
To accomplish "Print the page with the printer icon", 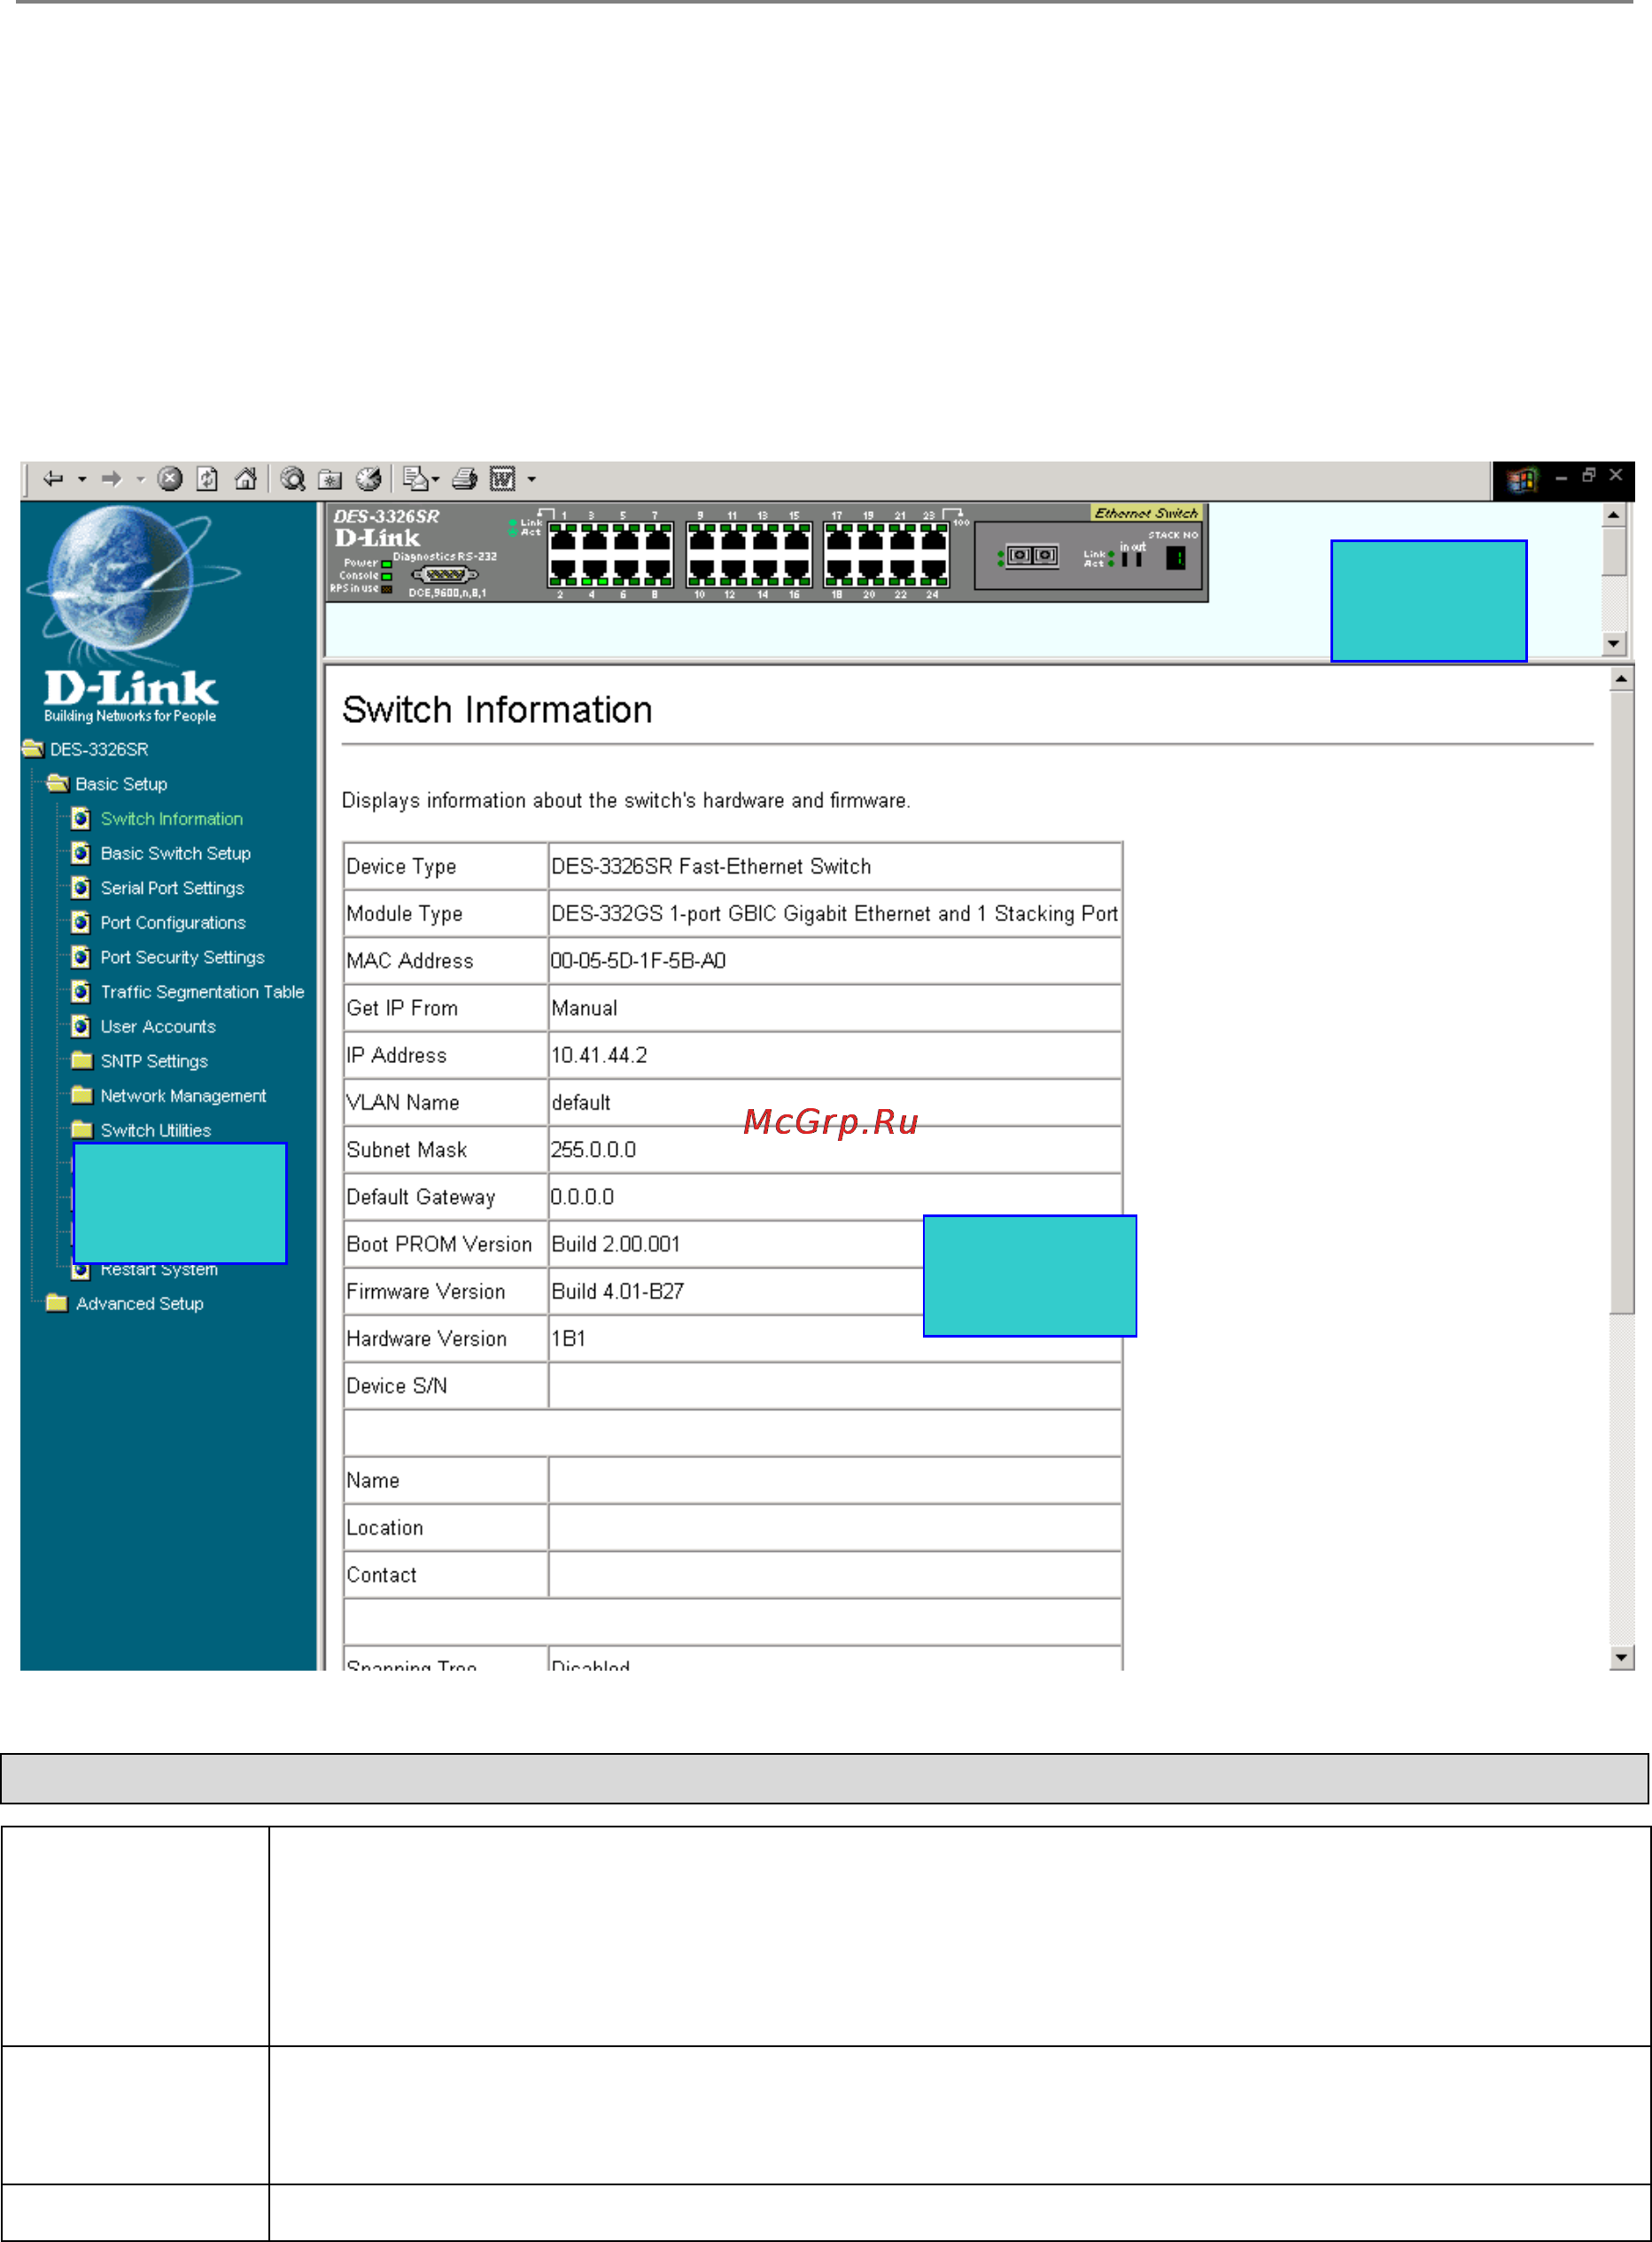I will (465, 479).
